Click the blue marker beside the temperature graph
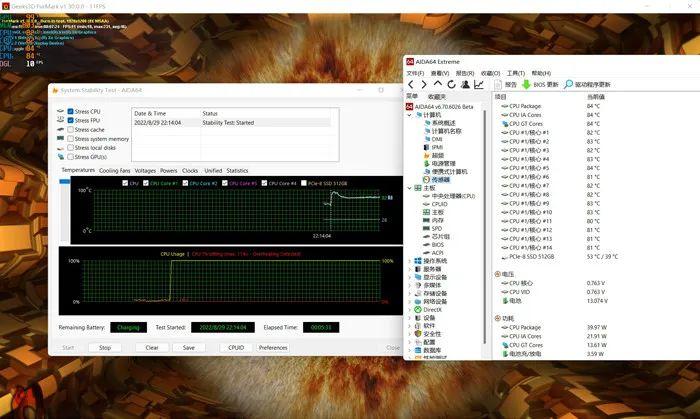The image size is (700, 419). (x=65, y=181)
